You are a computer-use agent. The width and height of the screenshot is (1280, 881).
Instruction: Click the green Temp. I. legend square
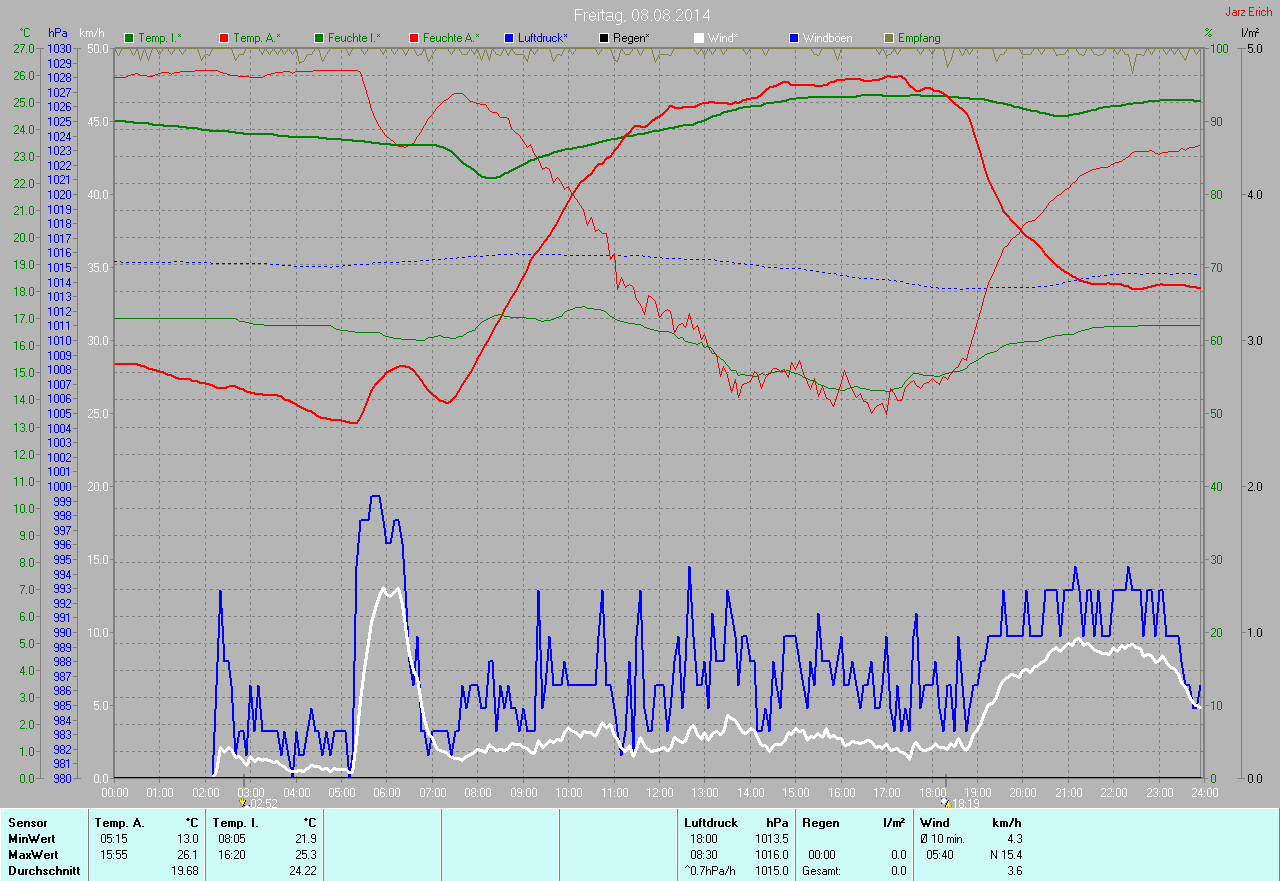[128, 38]
